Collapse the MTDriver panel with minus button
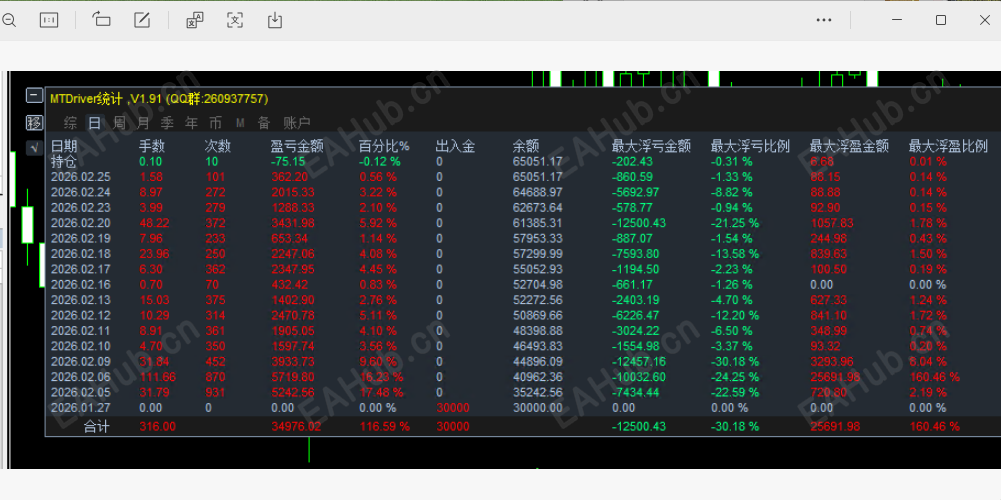The image size is (1001, 500). pos(34,96)
